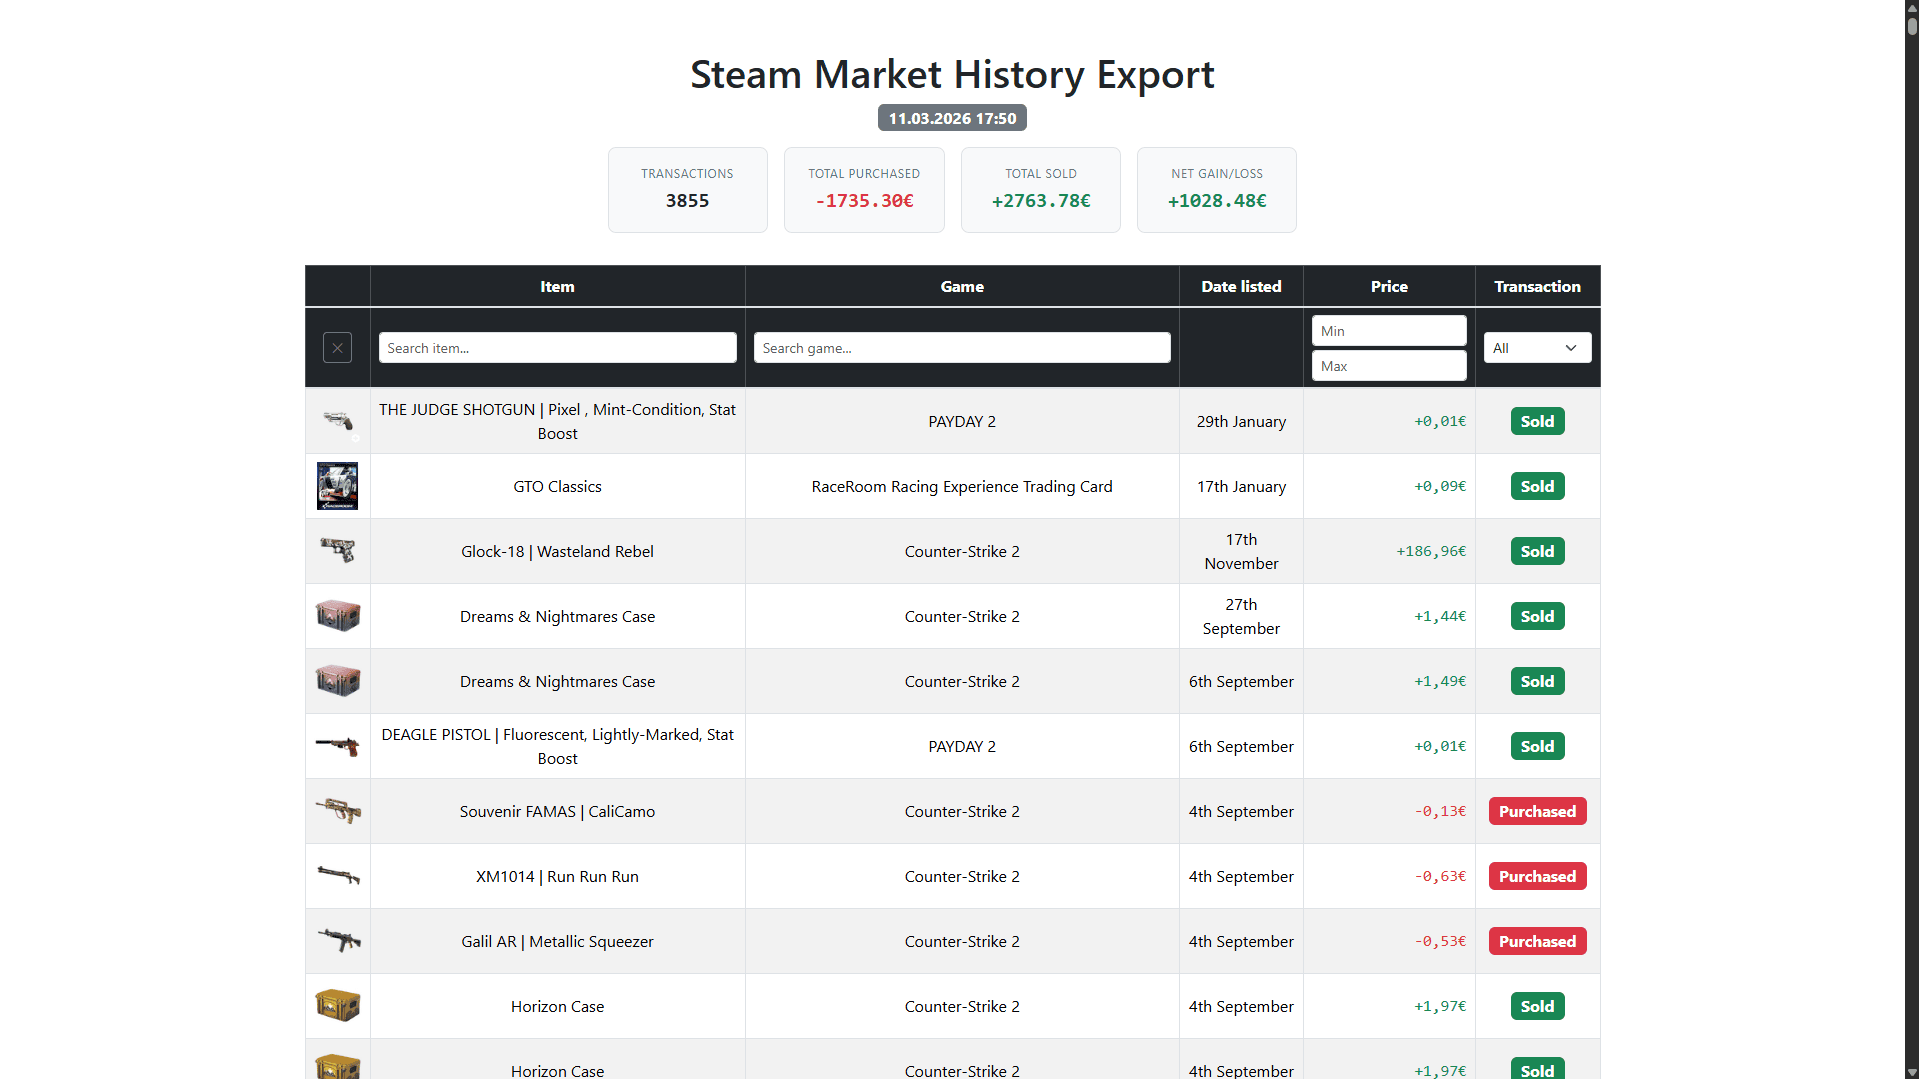1919x1079 pixels.
Task: Click the Min price filter field
Action: pyautogui.click(x=1389, y=330)
